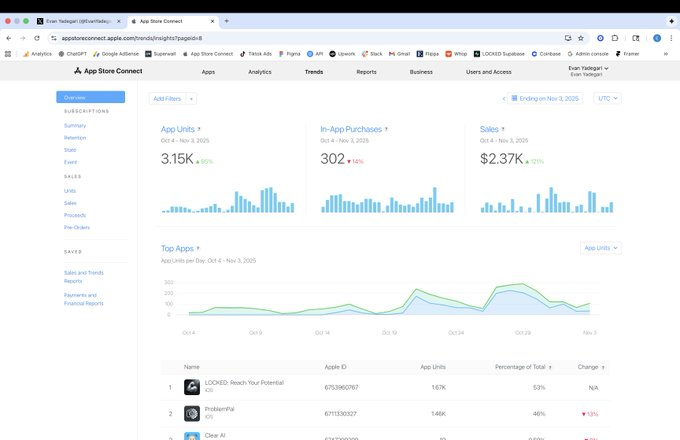Open Sales and Trends Reports link

84,277
